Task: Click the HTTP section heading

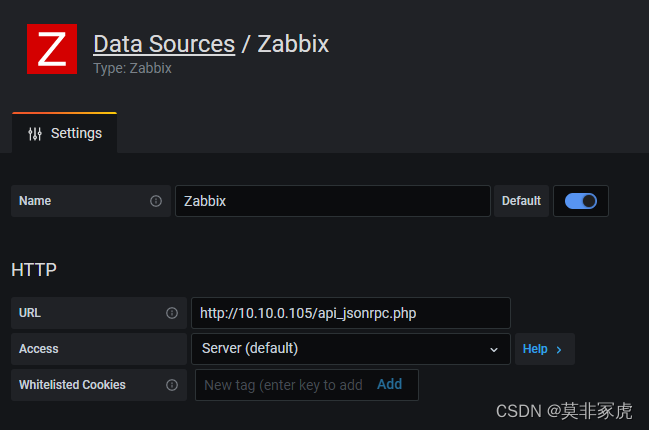Action: point(34,270)
